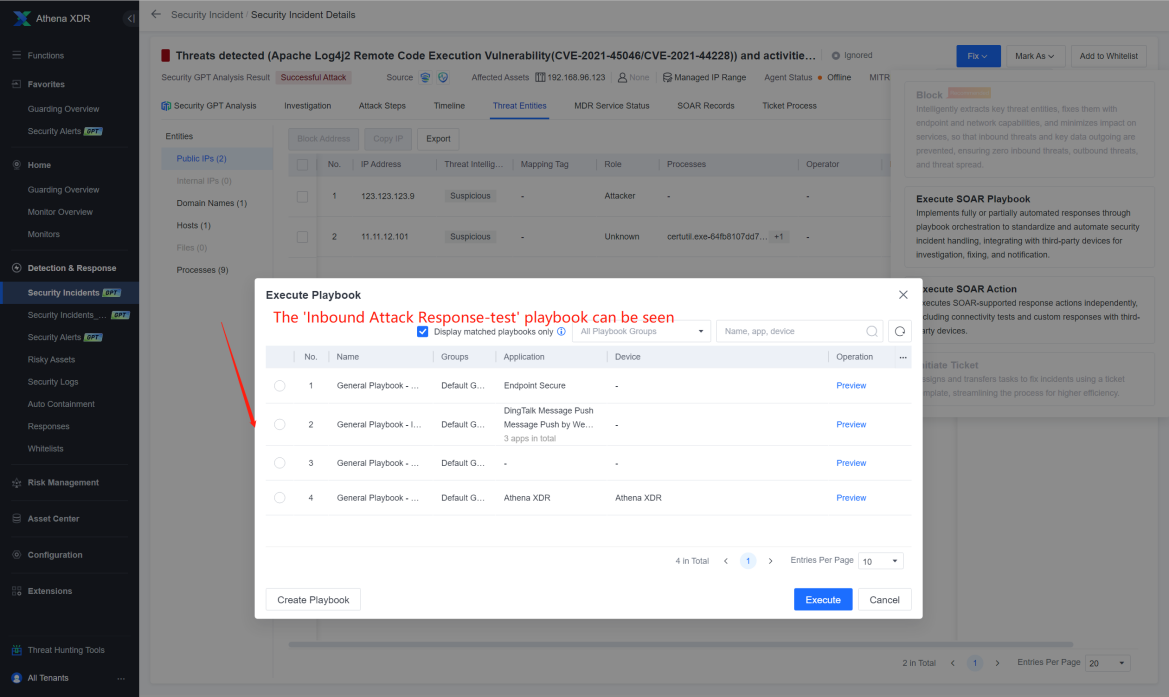Viewport: 1169px width, 697px height.
Task: Click the Risk Management icon
Action: coord(16,482)
